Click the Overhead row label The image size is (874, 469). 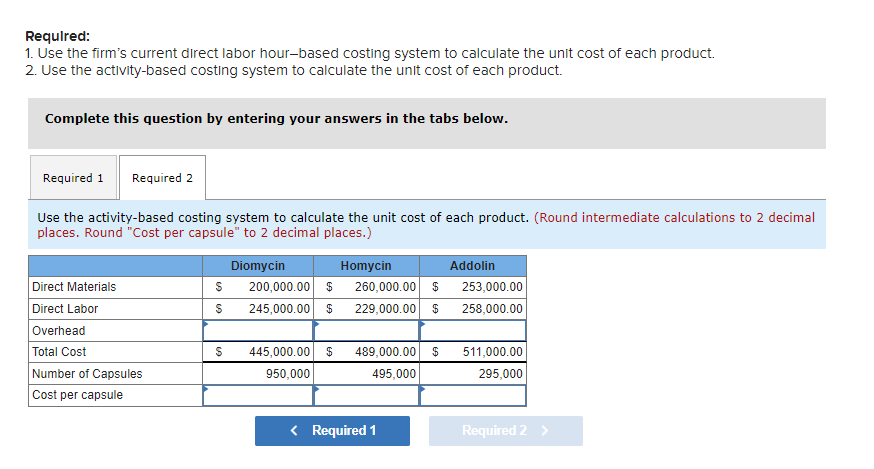[59, 331]
